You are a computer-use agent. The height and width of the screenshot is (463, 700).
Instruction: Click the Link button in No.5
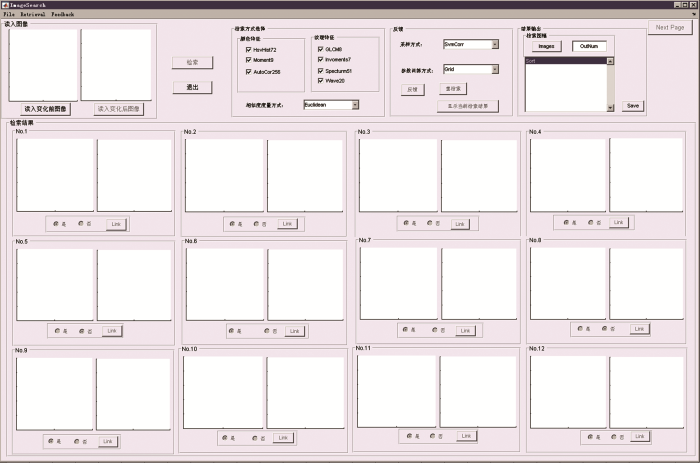click(x=112, y=331)
